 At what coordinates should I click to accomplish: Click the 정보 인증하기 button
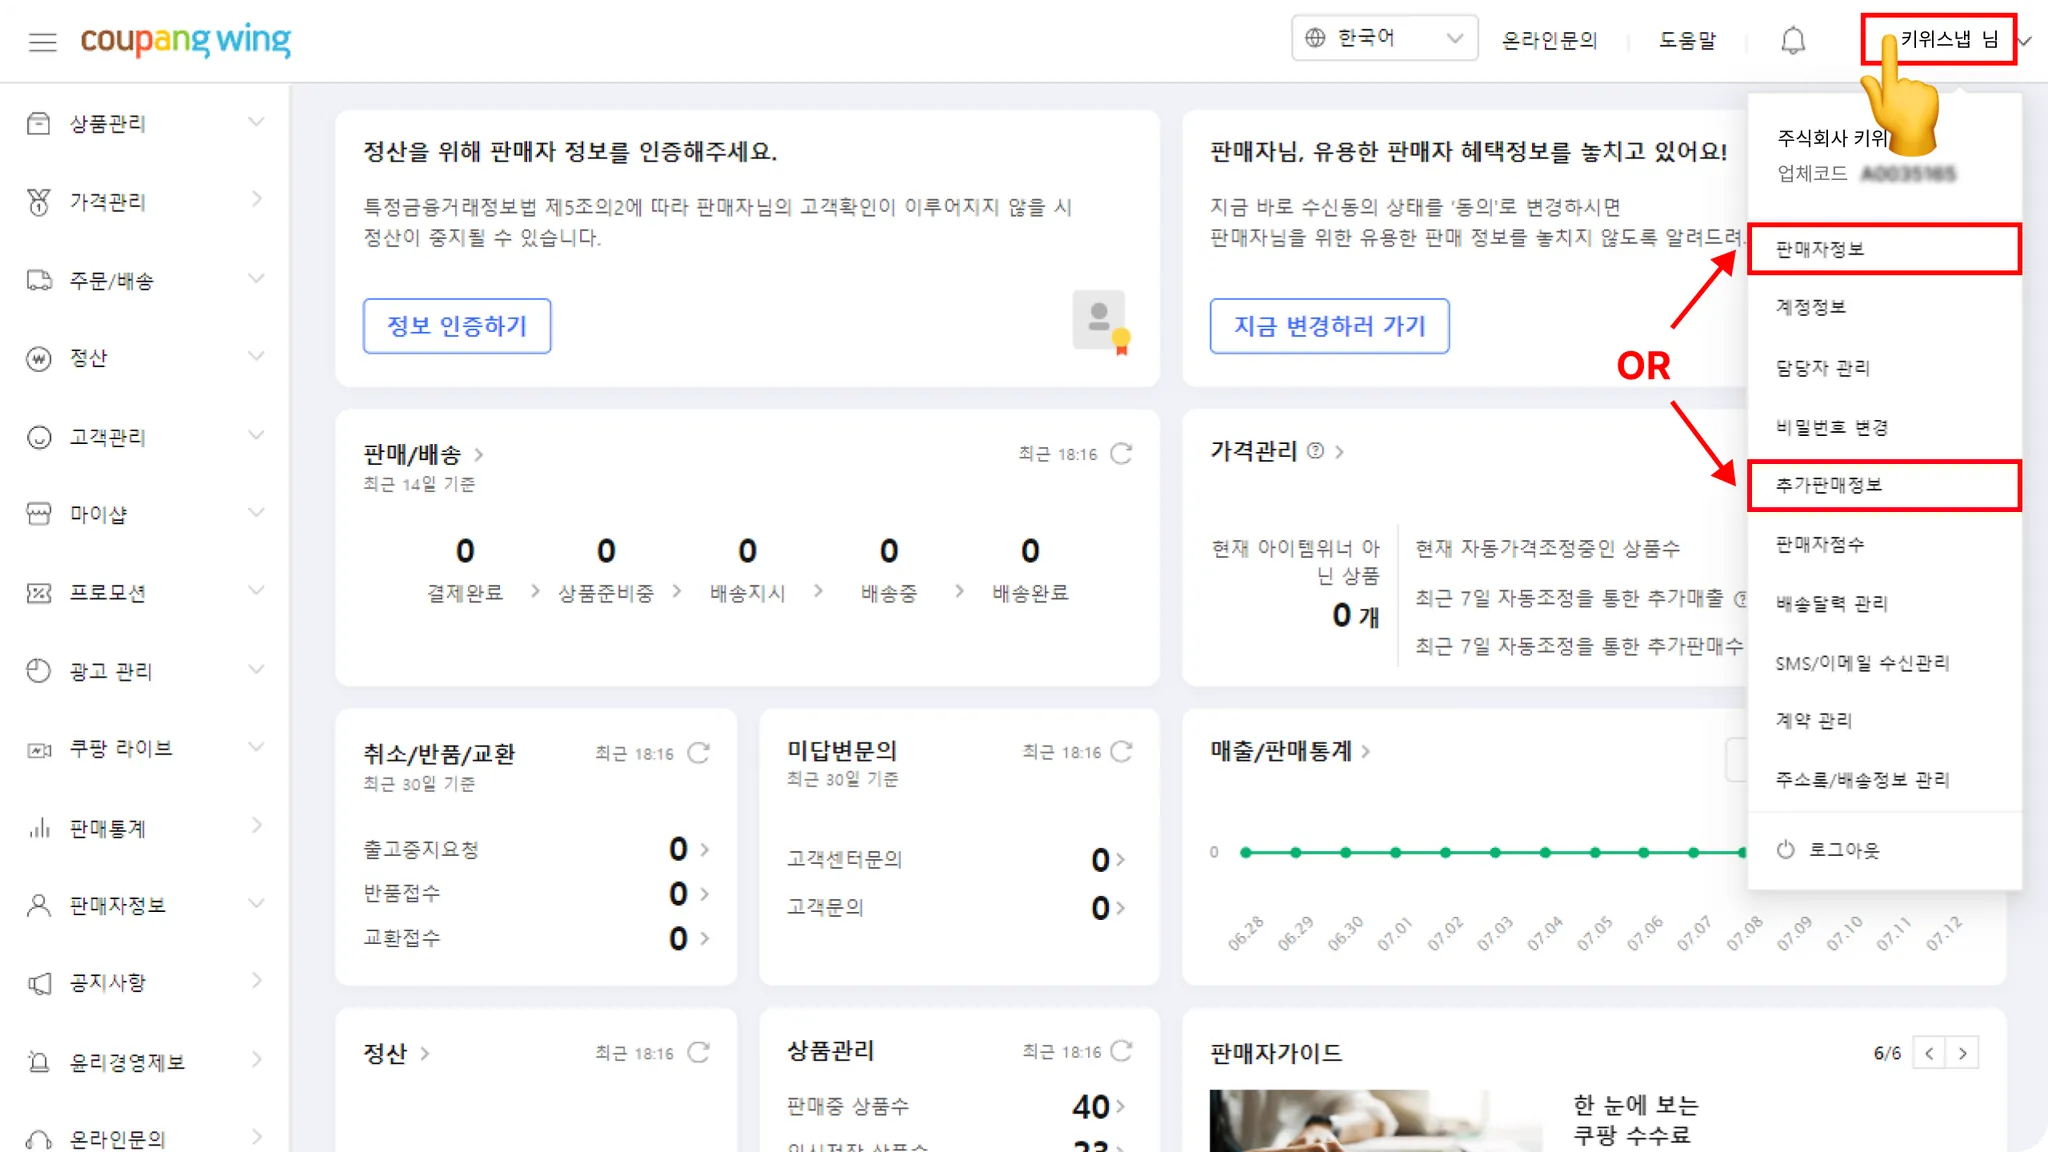(456, 326)
